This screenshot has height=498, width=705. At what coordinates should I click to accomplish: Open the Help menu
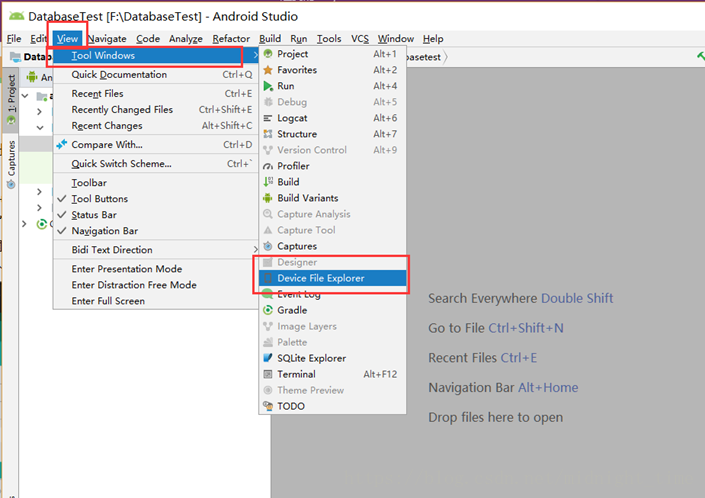[x=433, y=39]
